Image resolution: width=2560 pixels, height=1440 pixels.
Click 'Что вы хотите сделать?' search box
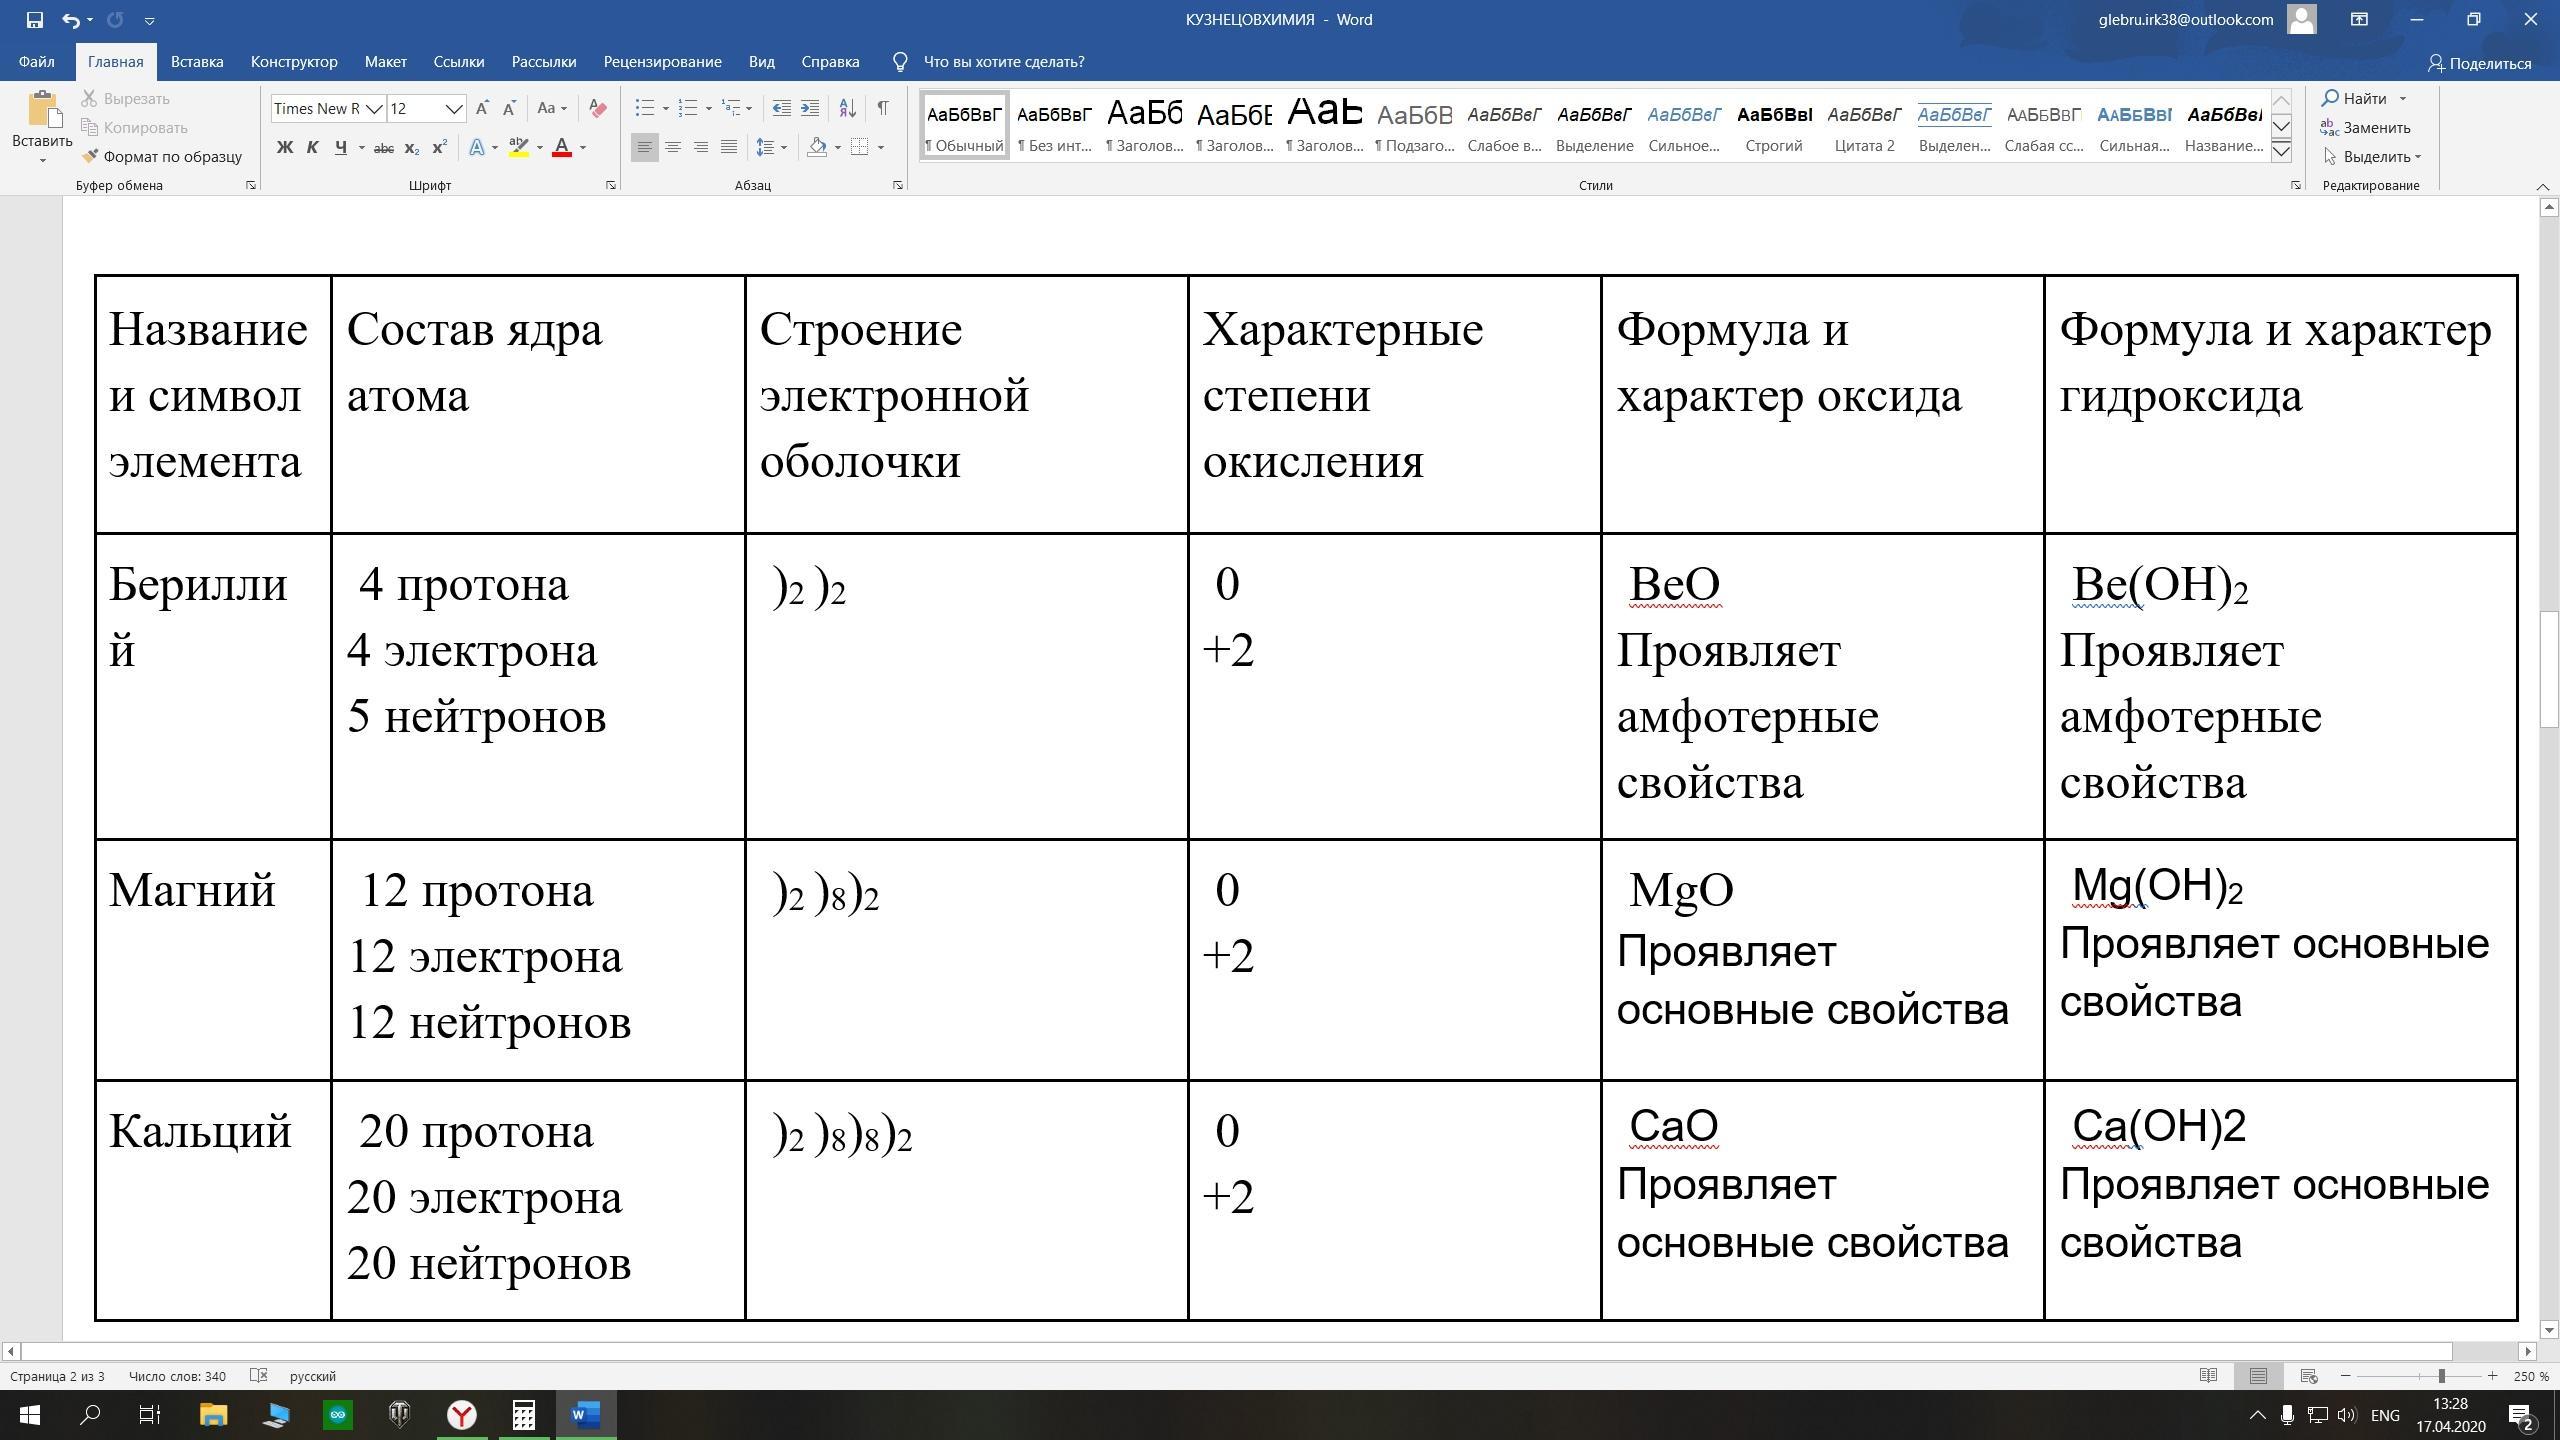point(1003,62)
